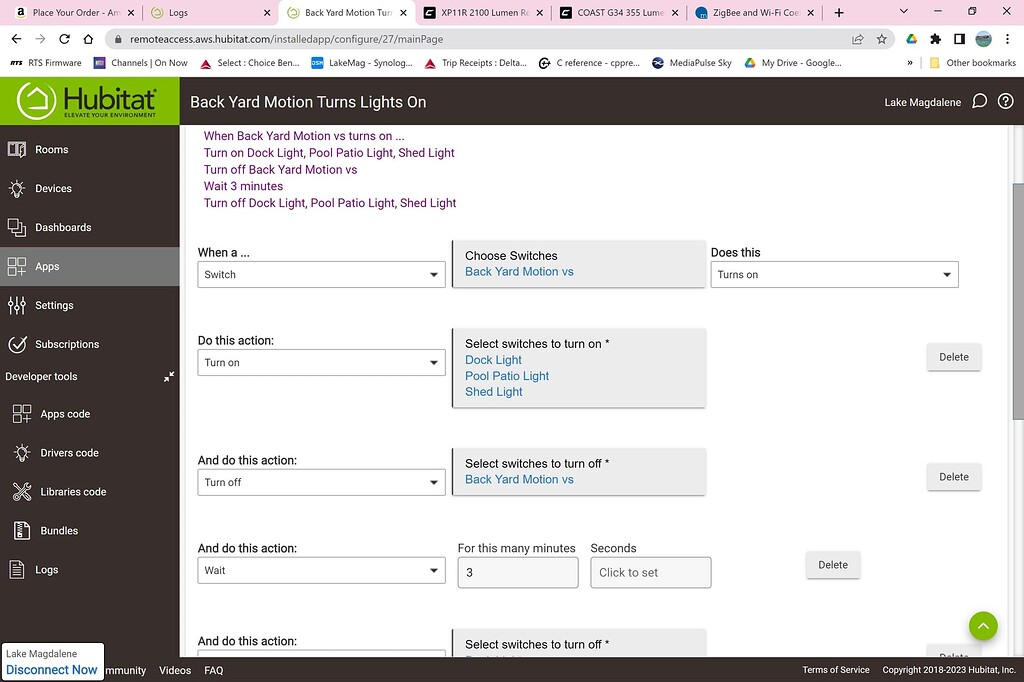Click the green scroll-to-top button

click(983, 626)
